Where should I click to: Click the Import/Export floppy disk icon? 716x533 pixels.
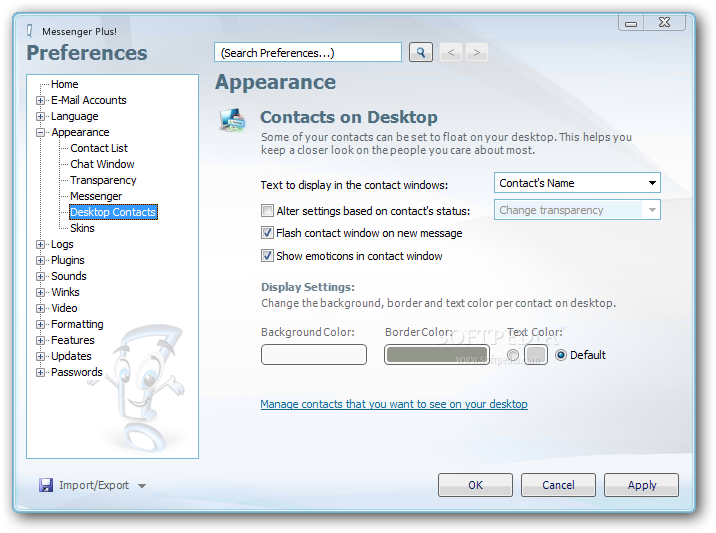[x=46, y=485]
